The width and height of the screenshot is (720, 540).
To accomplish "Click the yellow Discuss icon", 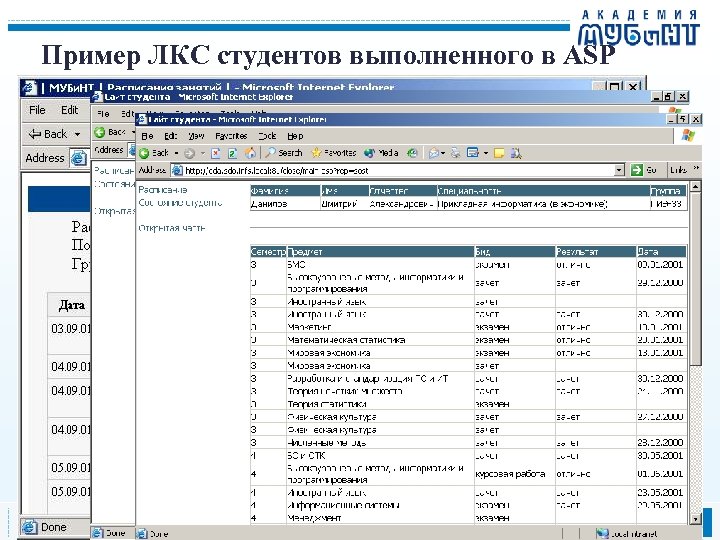I will 499,153.
